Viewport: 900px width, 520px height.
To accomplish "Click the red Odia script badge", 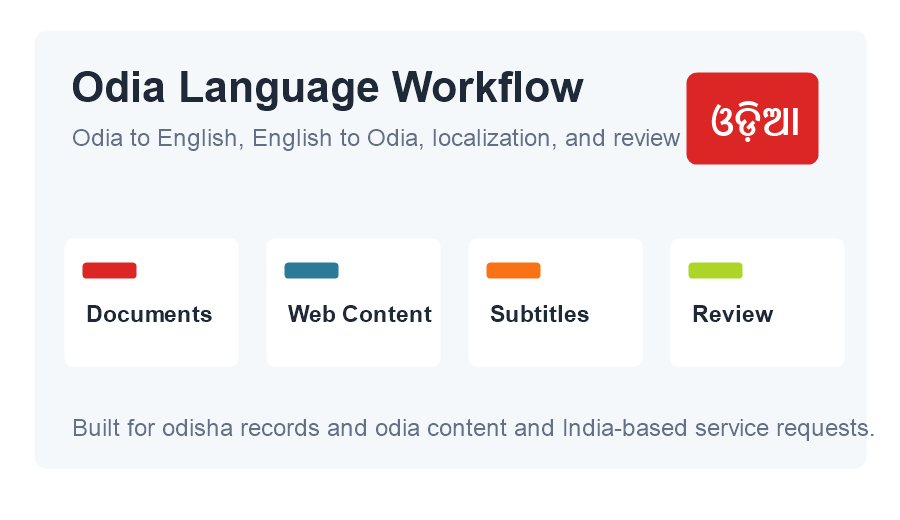I will click(752, 118).
